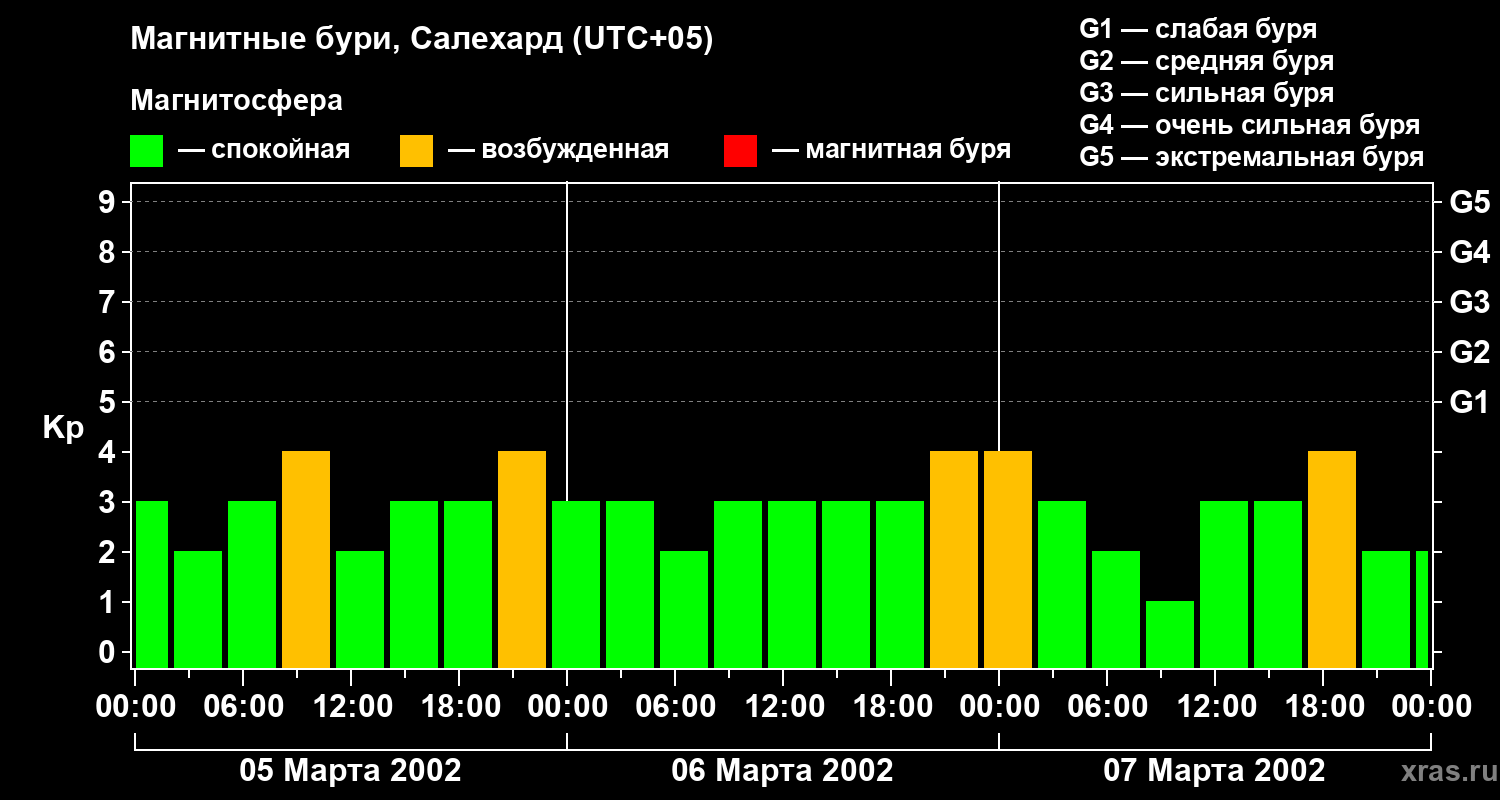Click the 'Магнитосфера' legend heading
Image resolution: width=1500 pixels, height=800 pixels.
coord(236,101)
